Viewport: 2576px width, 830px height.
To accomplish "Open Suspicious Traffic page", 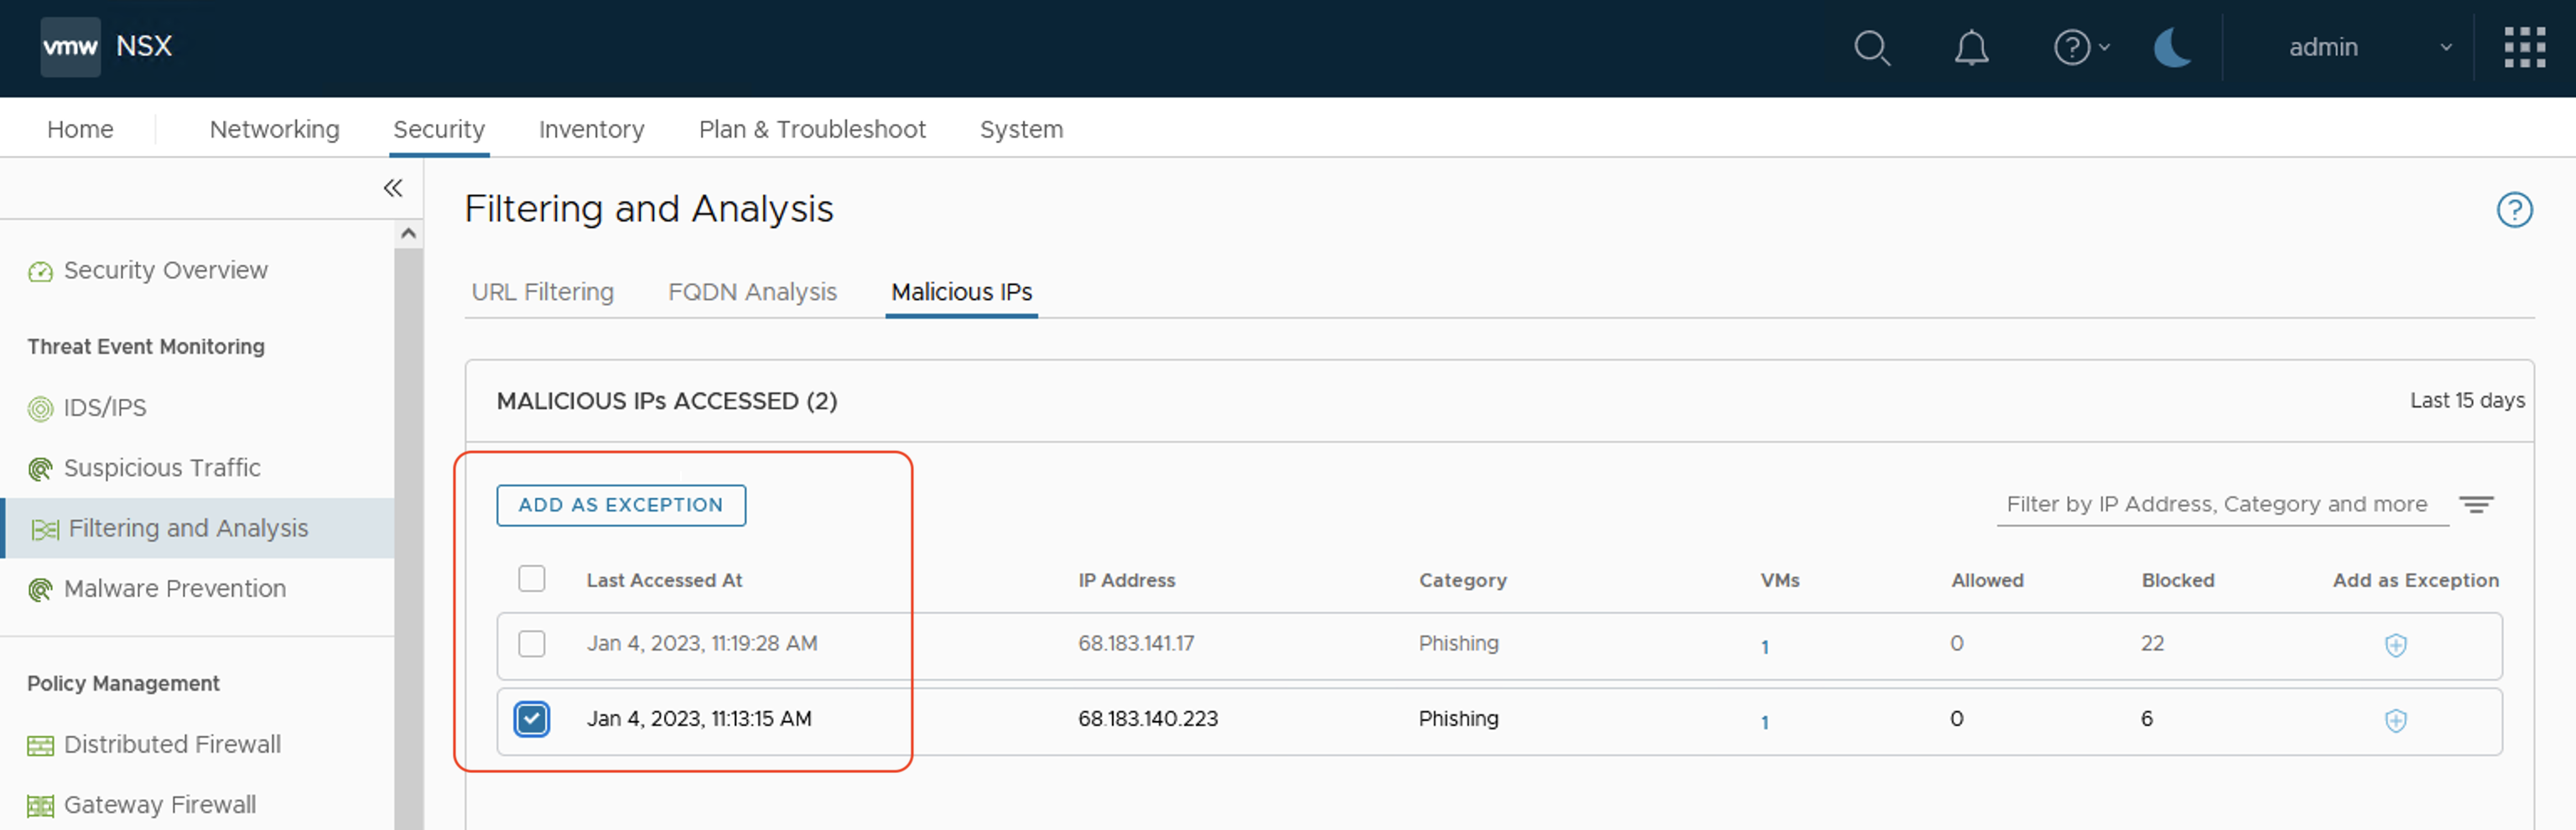I will (x=162, y=467).
